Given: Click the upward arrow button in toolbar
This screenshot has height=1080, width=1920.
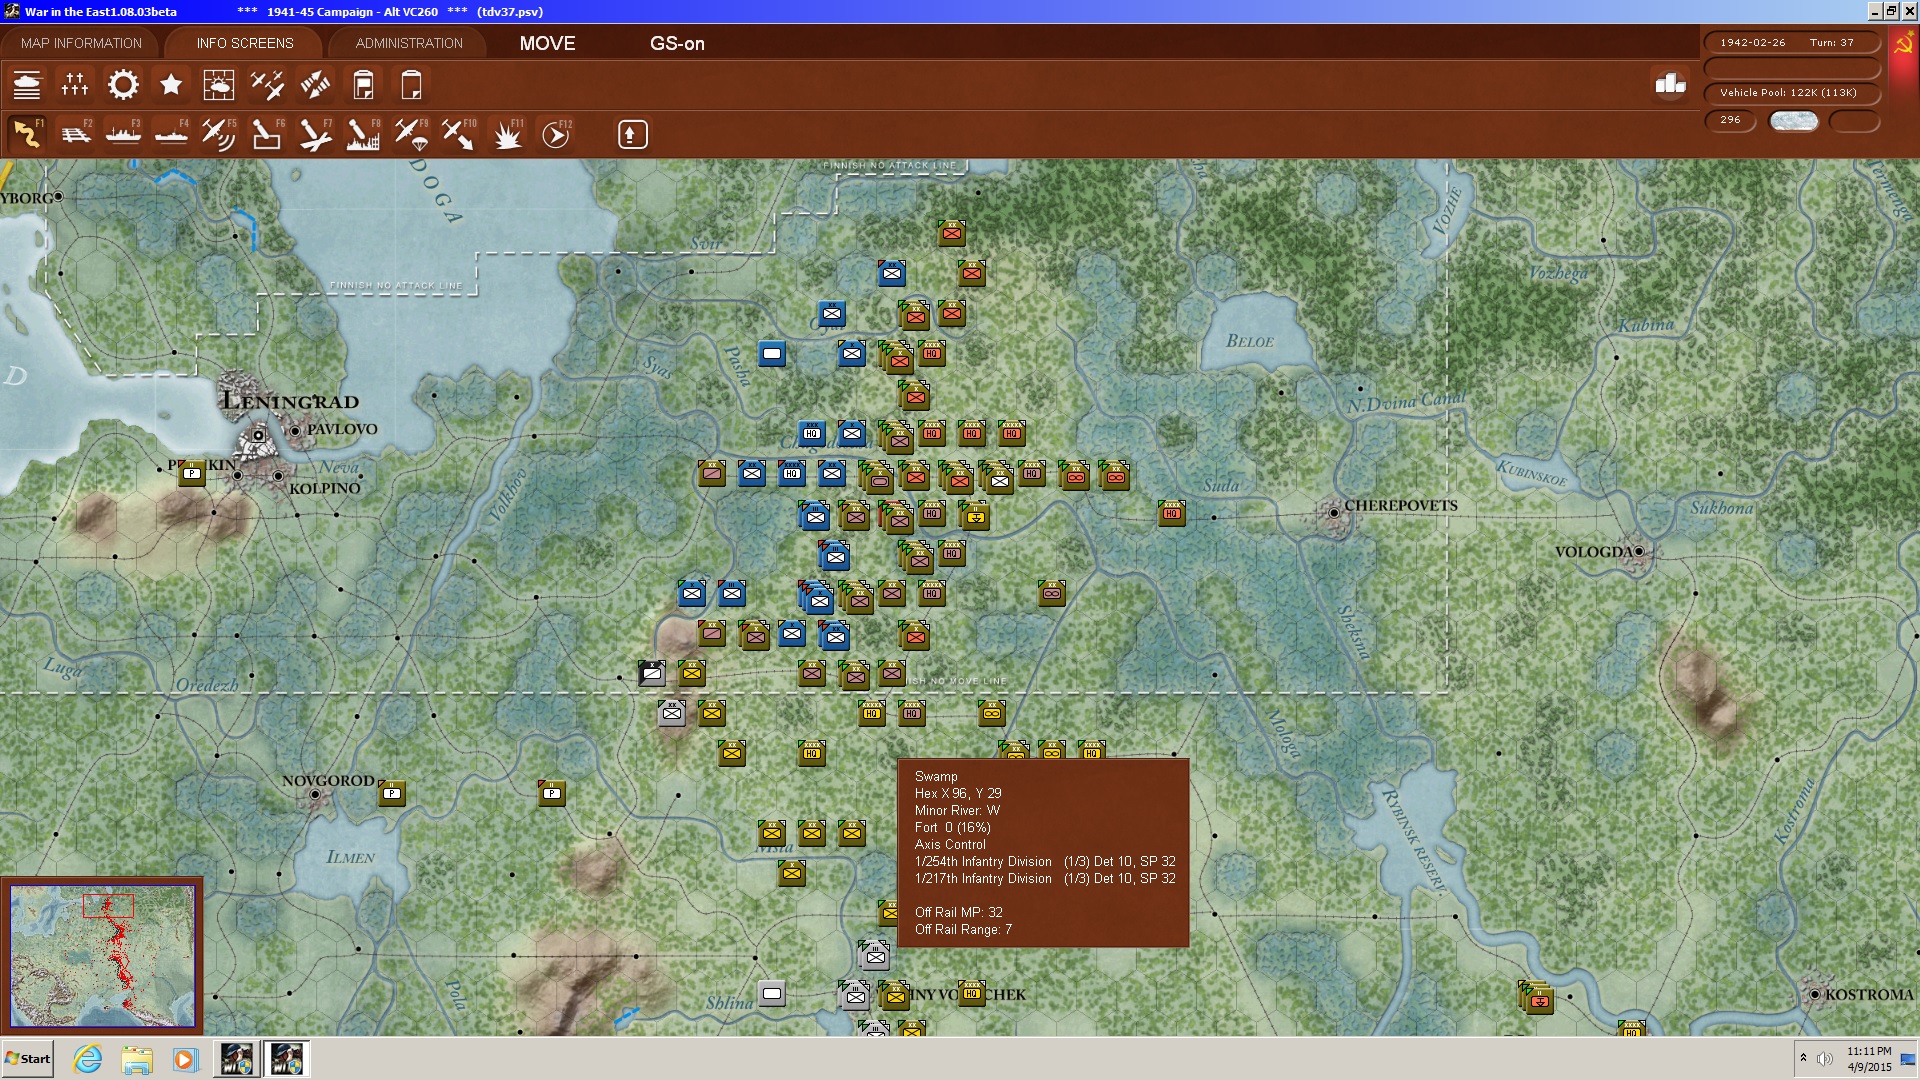Looking at the screenshot, I should click(x=632, y=134).
